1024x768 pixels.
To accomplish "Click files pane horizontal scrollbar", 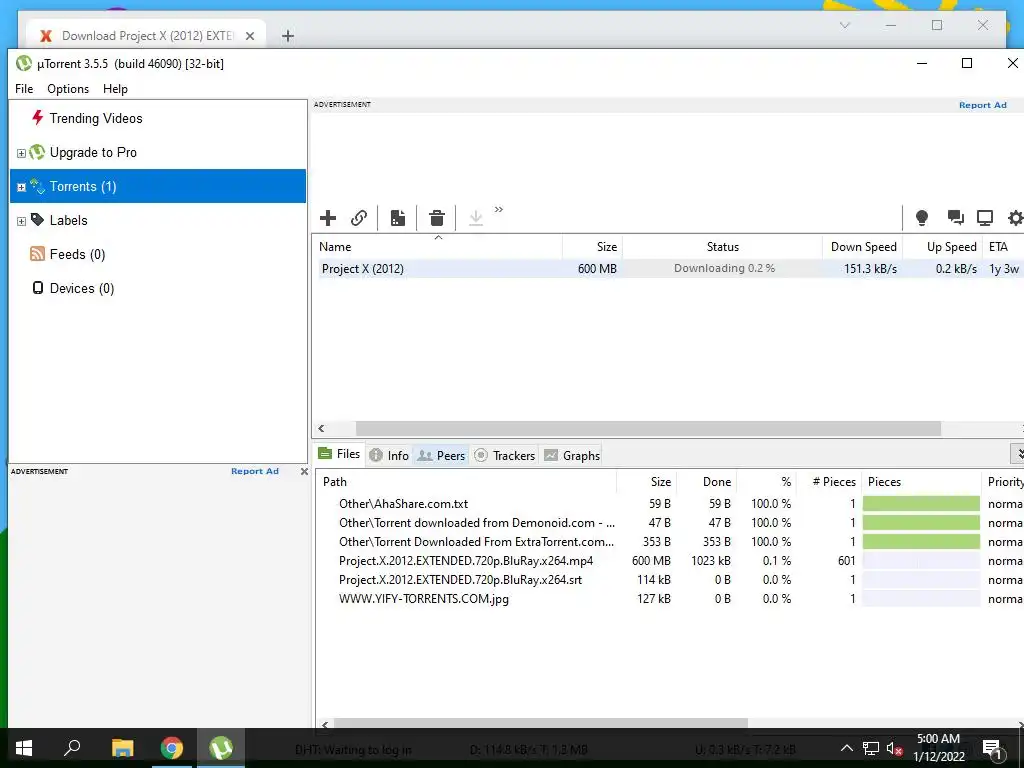I will (x=541, y=724).
